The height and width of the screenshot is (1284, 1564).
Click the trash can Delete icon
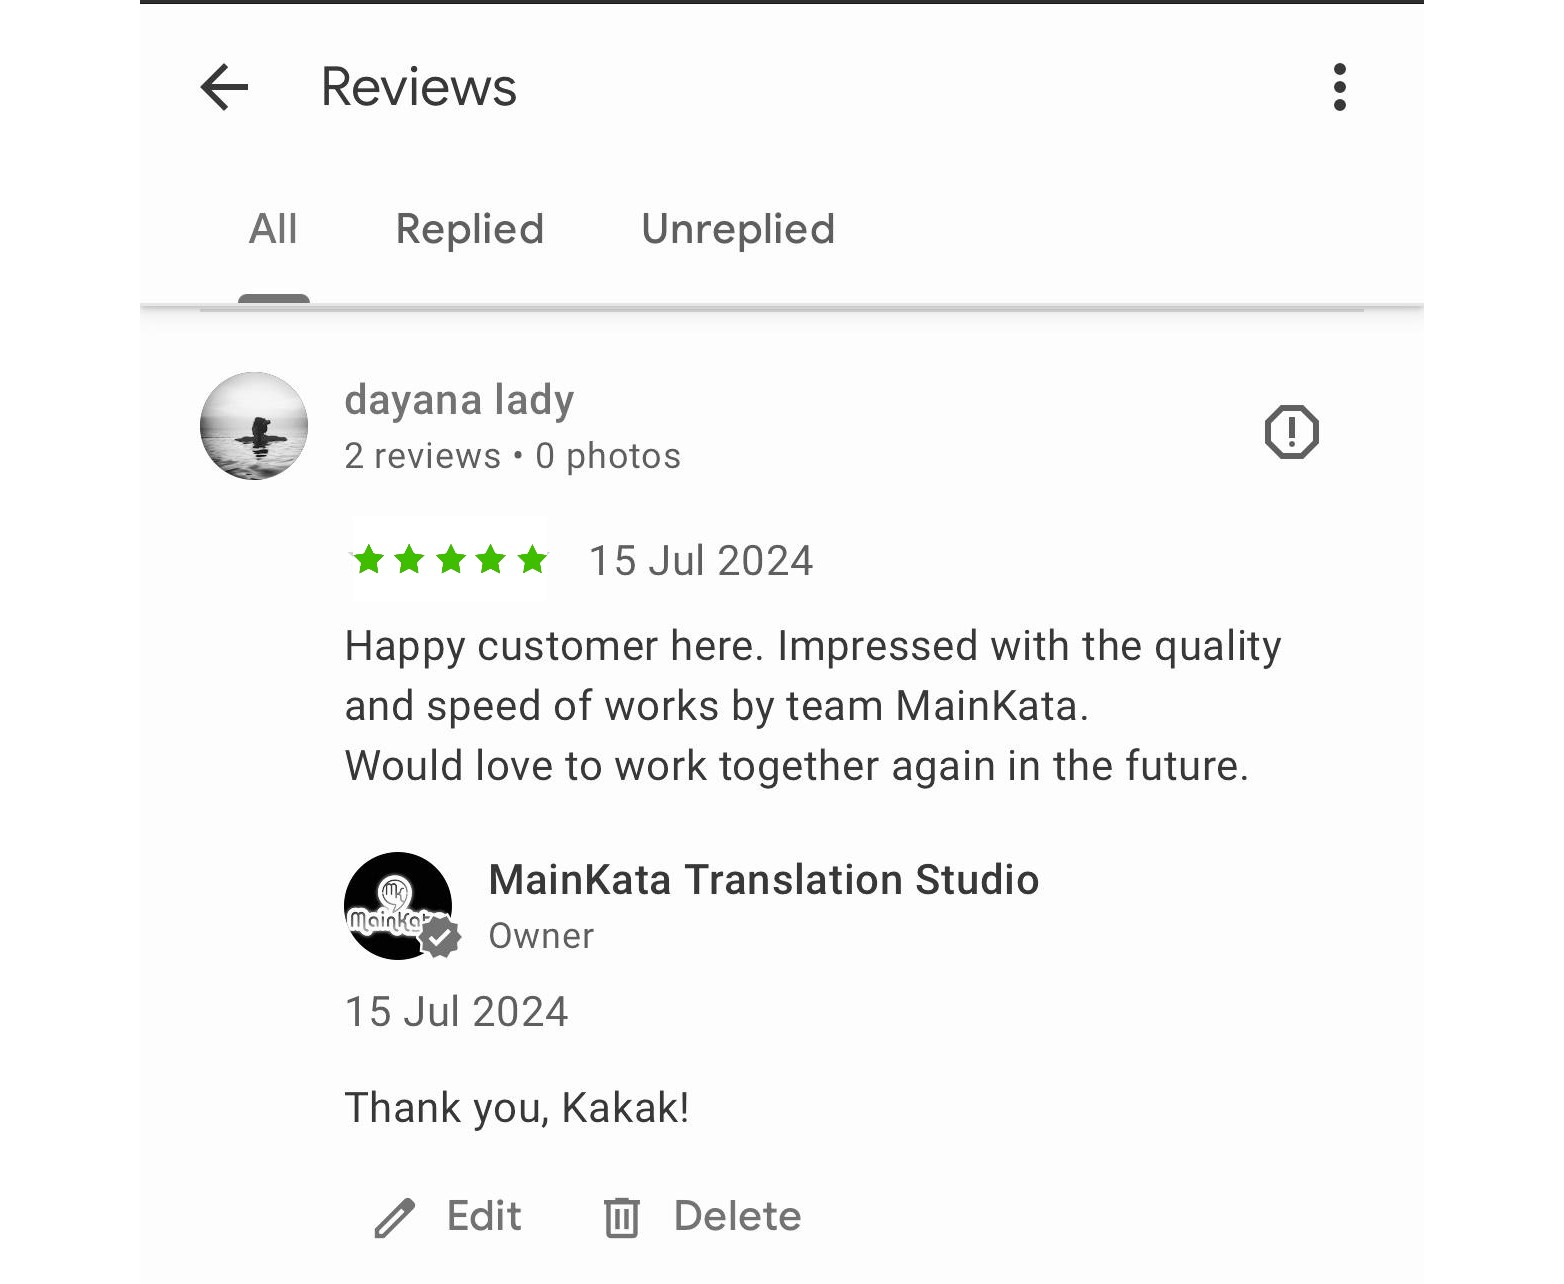tap(621, 1217)
